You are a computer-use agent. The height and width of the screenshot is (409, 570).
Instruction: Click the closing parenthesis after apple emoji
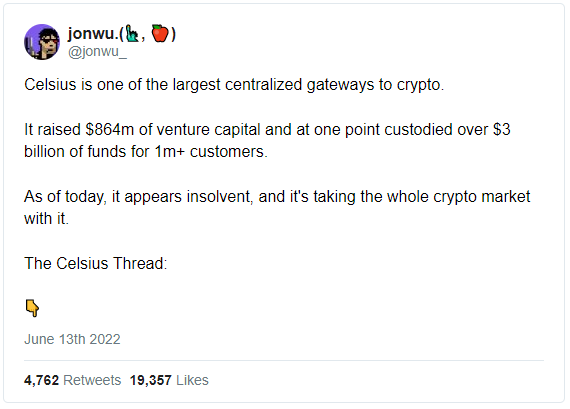[173, 34]
